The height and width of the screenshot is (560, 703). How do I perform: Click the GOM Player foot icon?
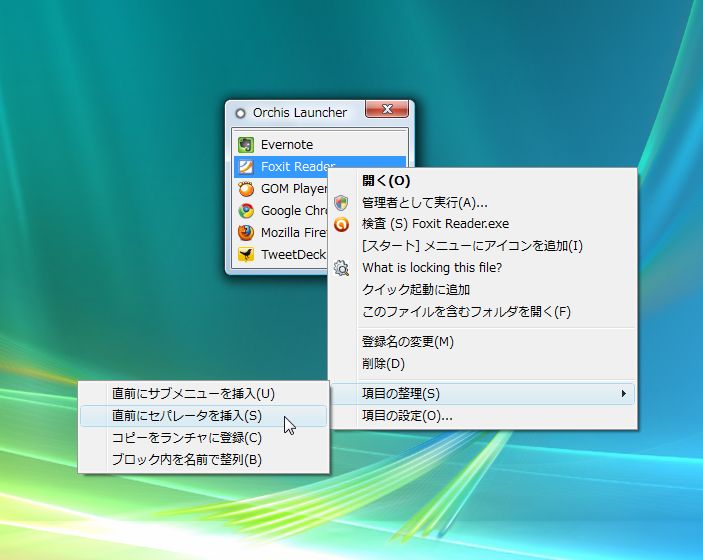tap(246, 189)
